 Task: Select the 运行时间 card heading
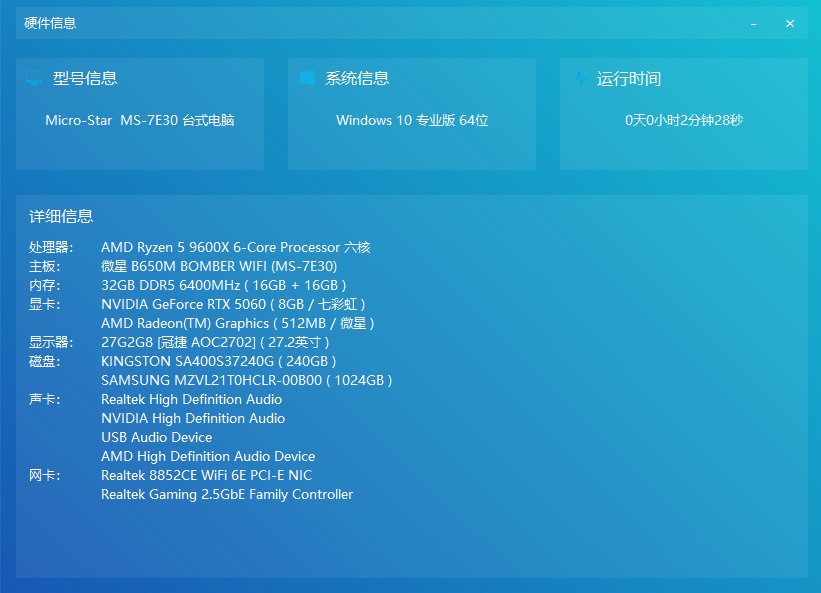(x=629, y=79)
